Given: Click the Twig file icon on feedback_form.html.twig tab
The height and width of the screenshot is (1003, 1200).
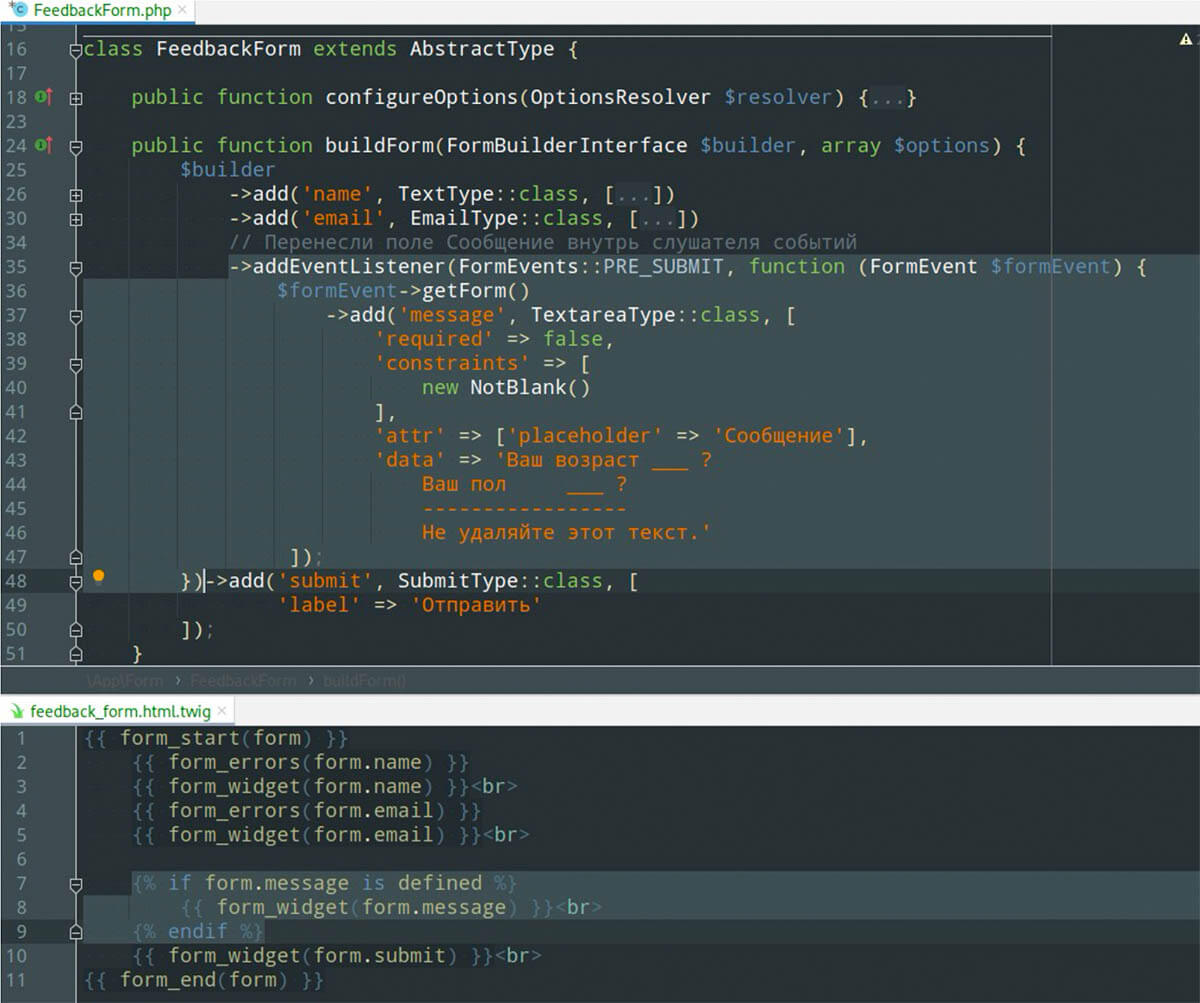Looking at the screenshot, I should coord(17,711).
